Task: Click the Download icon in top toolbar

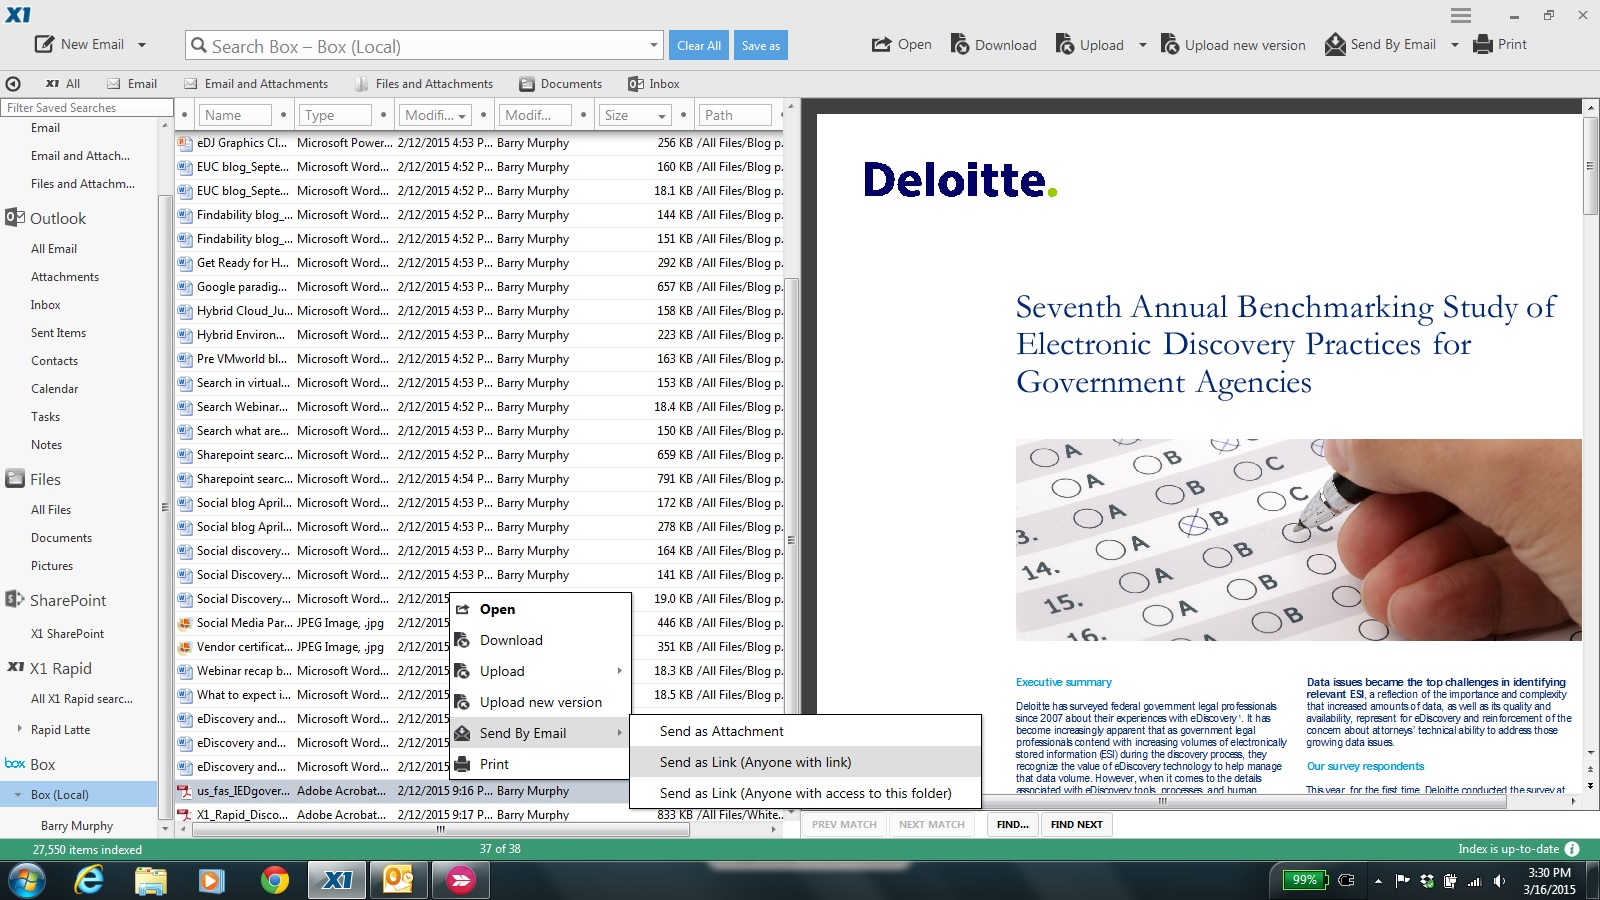Action: 960,44
